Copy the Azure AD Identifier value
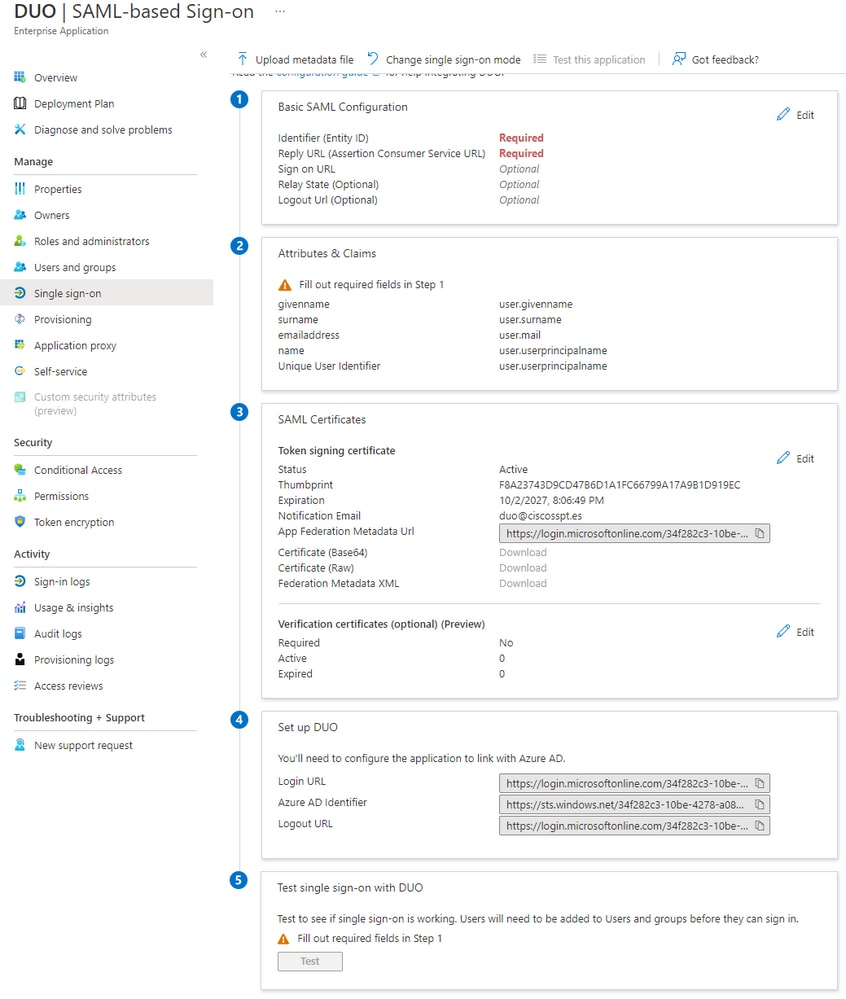Viewport: 846px width, 999px height. pos(759,805)
